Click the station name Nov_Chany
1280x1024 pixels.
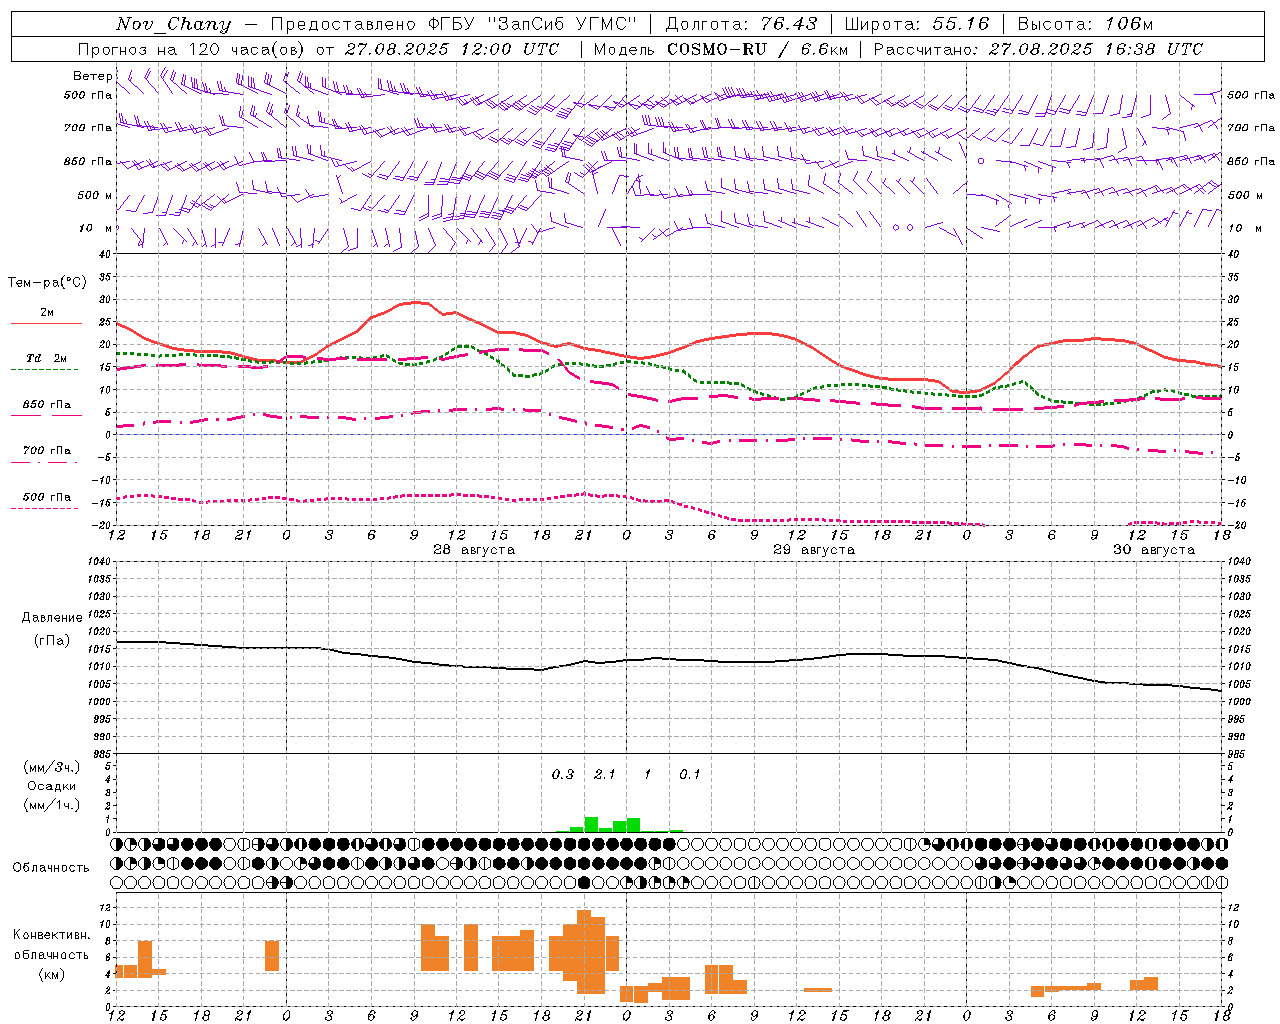[173, 24]
